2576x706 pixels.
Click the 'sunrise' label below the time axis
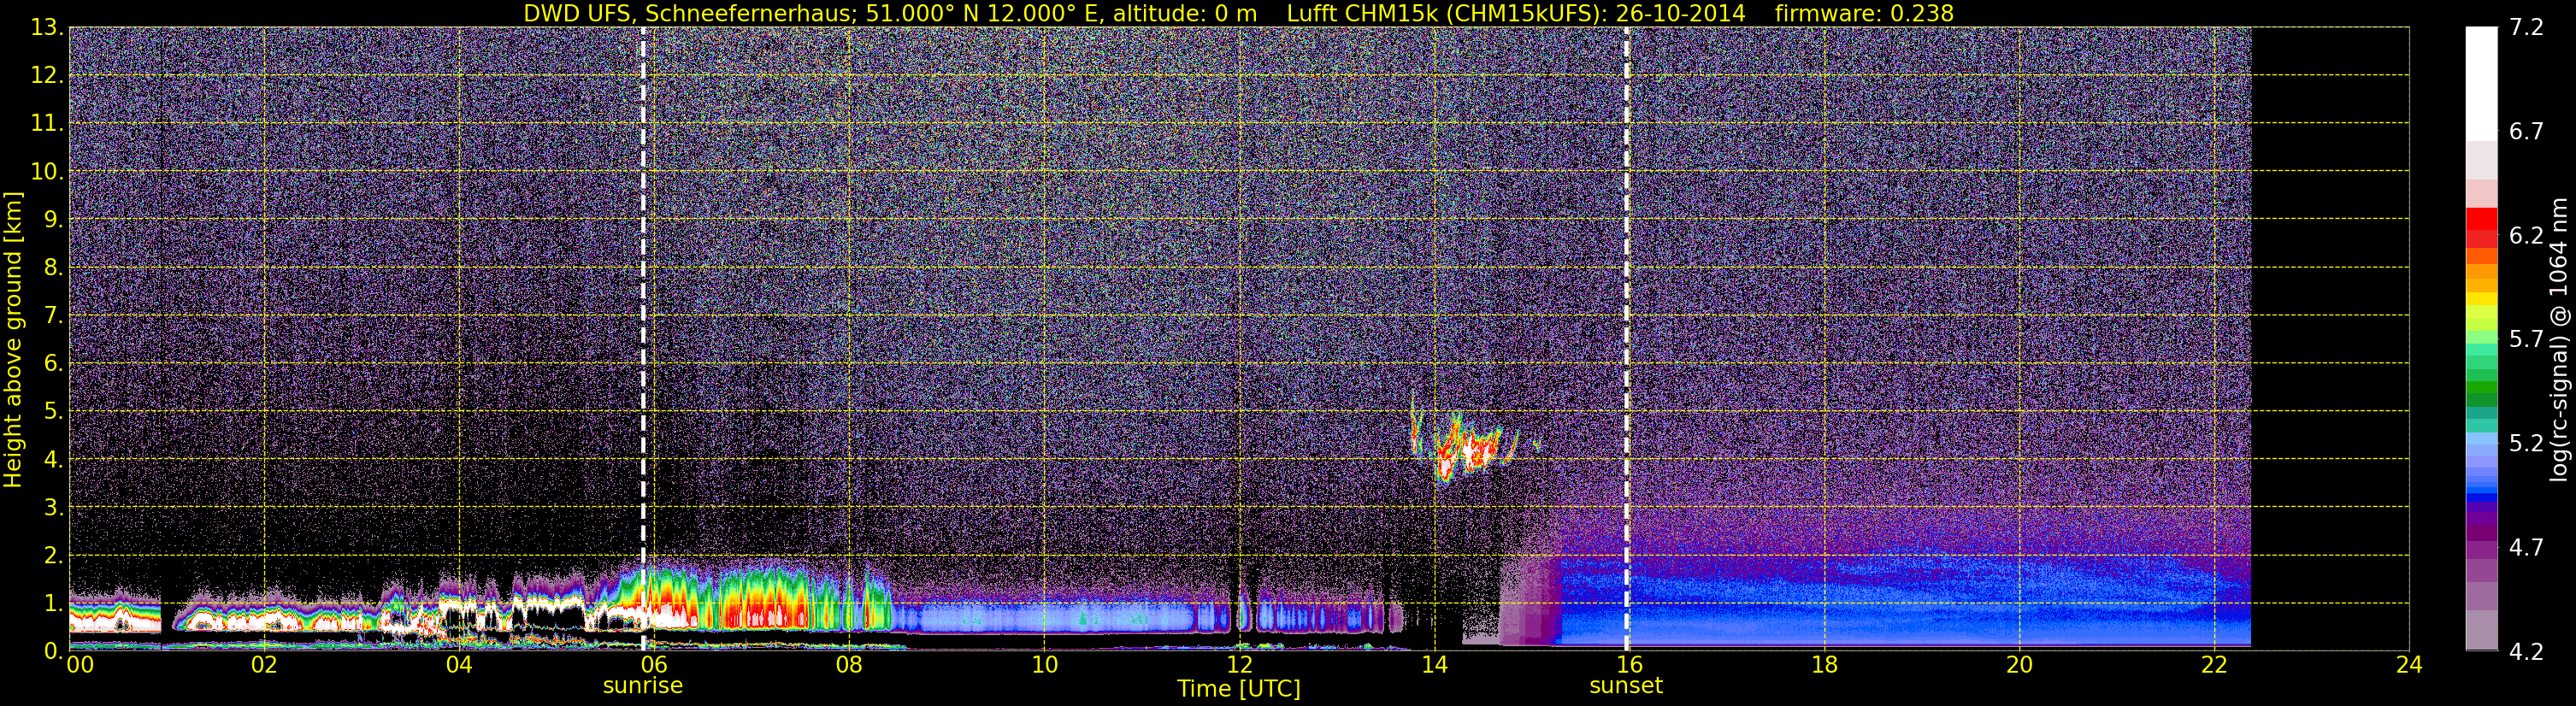[x=642, y=686]
